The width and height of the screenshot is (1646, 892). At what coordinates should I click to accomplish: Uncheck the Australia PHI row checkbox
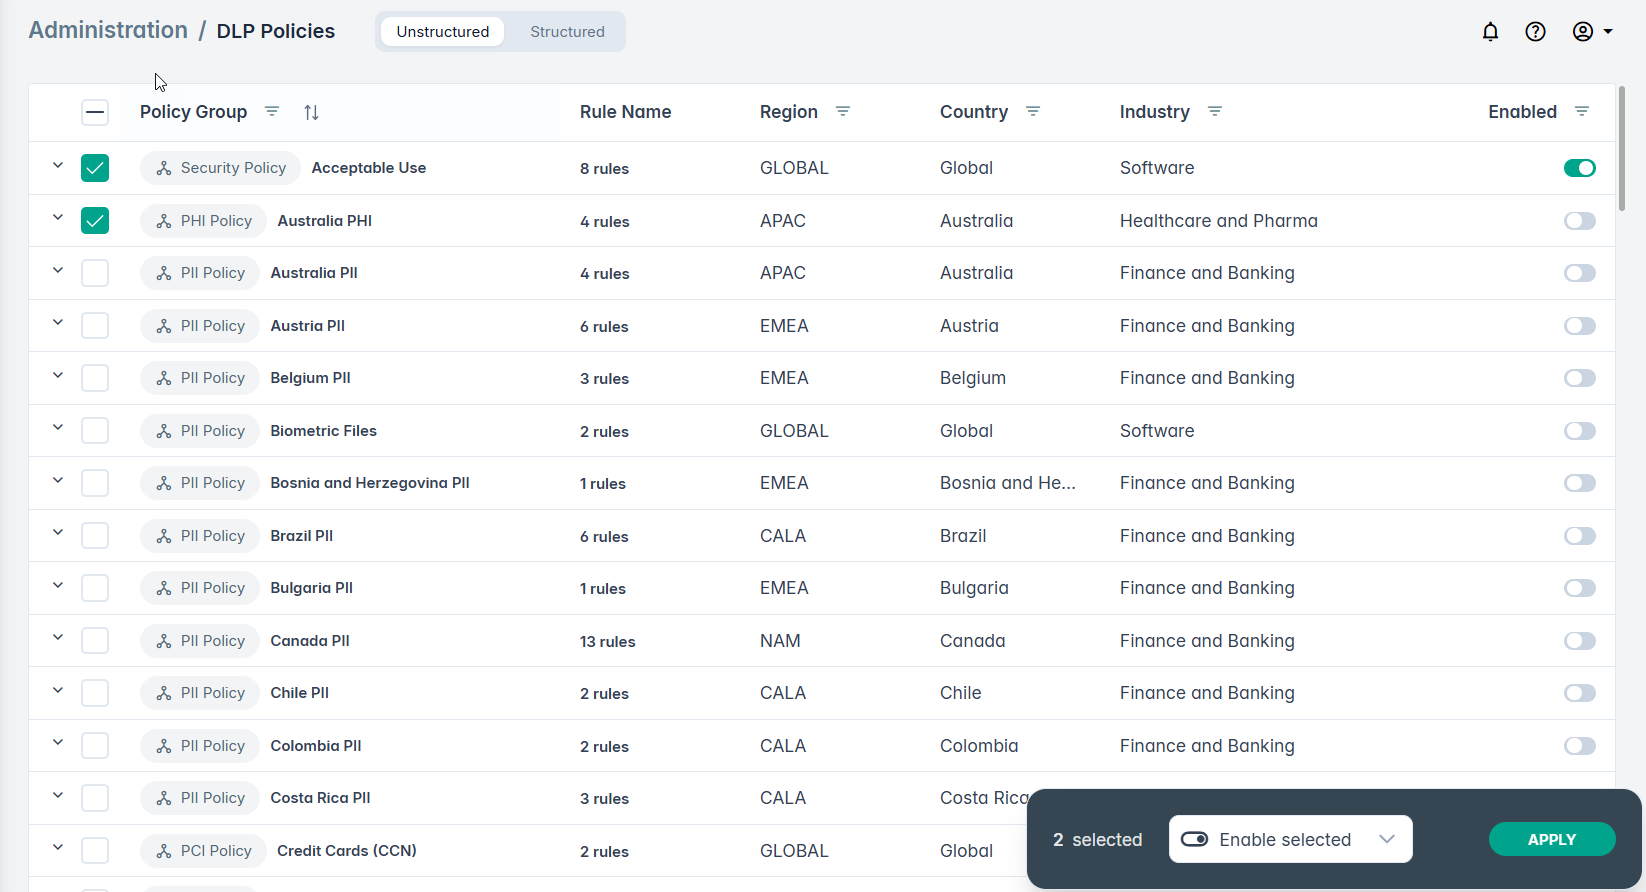[95, 221]
